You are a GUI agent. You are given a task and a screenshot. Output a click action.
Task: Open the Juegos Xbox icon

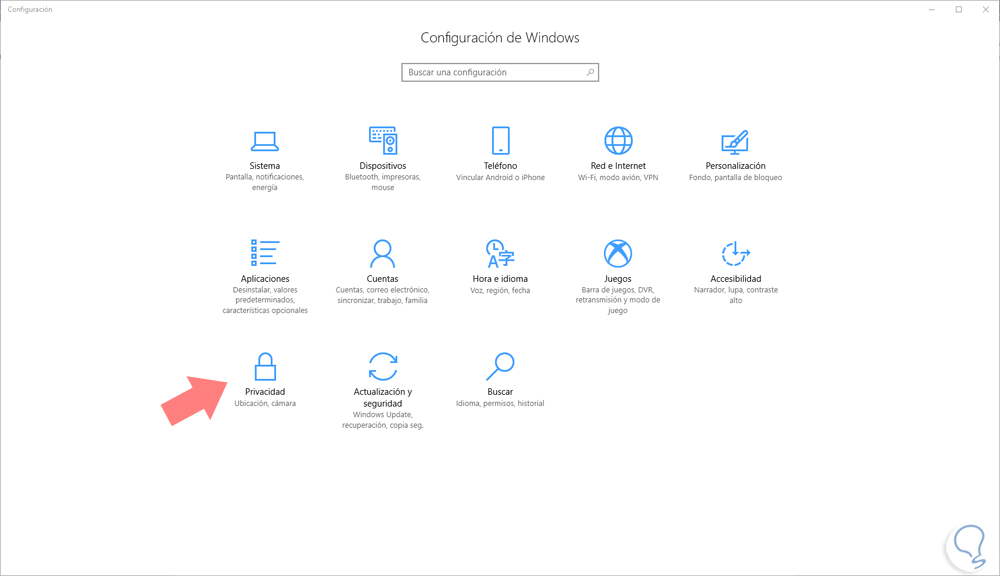click(618, 253)
